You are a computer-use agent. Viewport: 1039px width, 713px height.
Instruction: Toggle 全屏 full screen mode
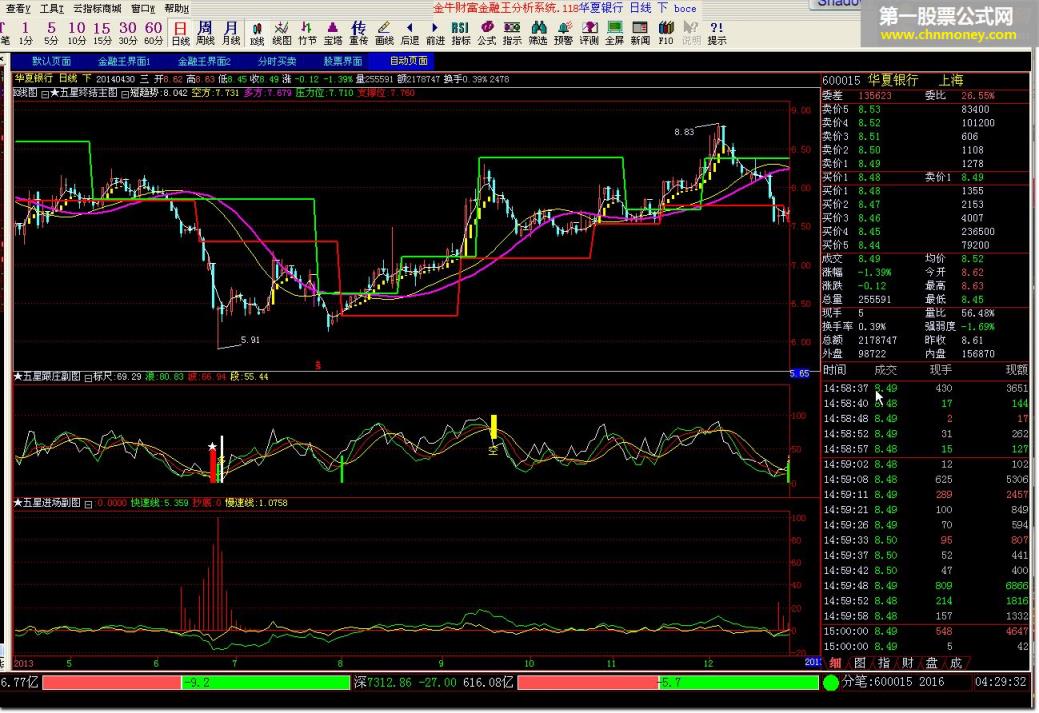pos(615,33)
